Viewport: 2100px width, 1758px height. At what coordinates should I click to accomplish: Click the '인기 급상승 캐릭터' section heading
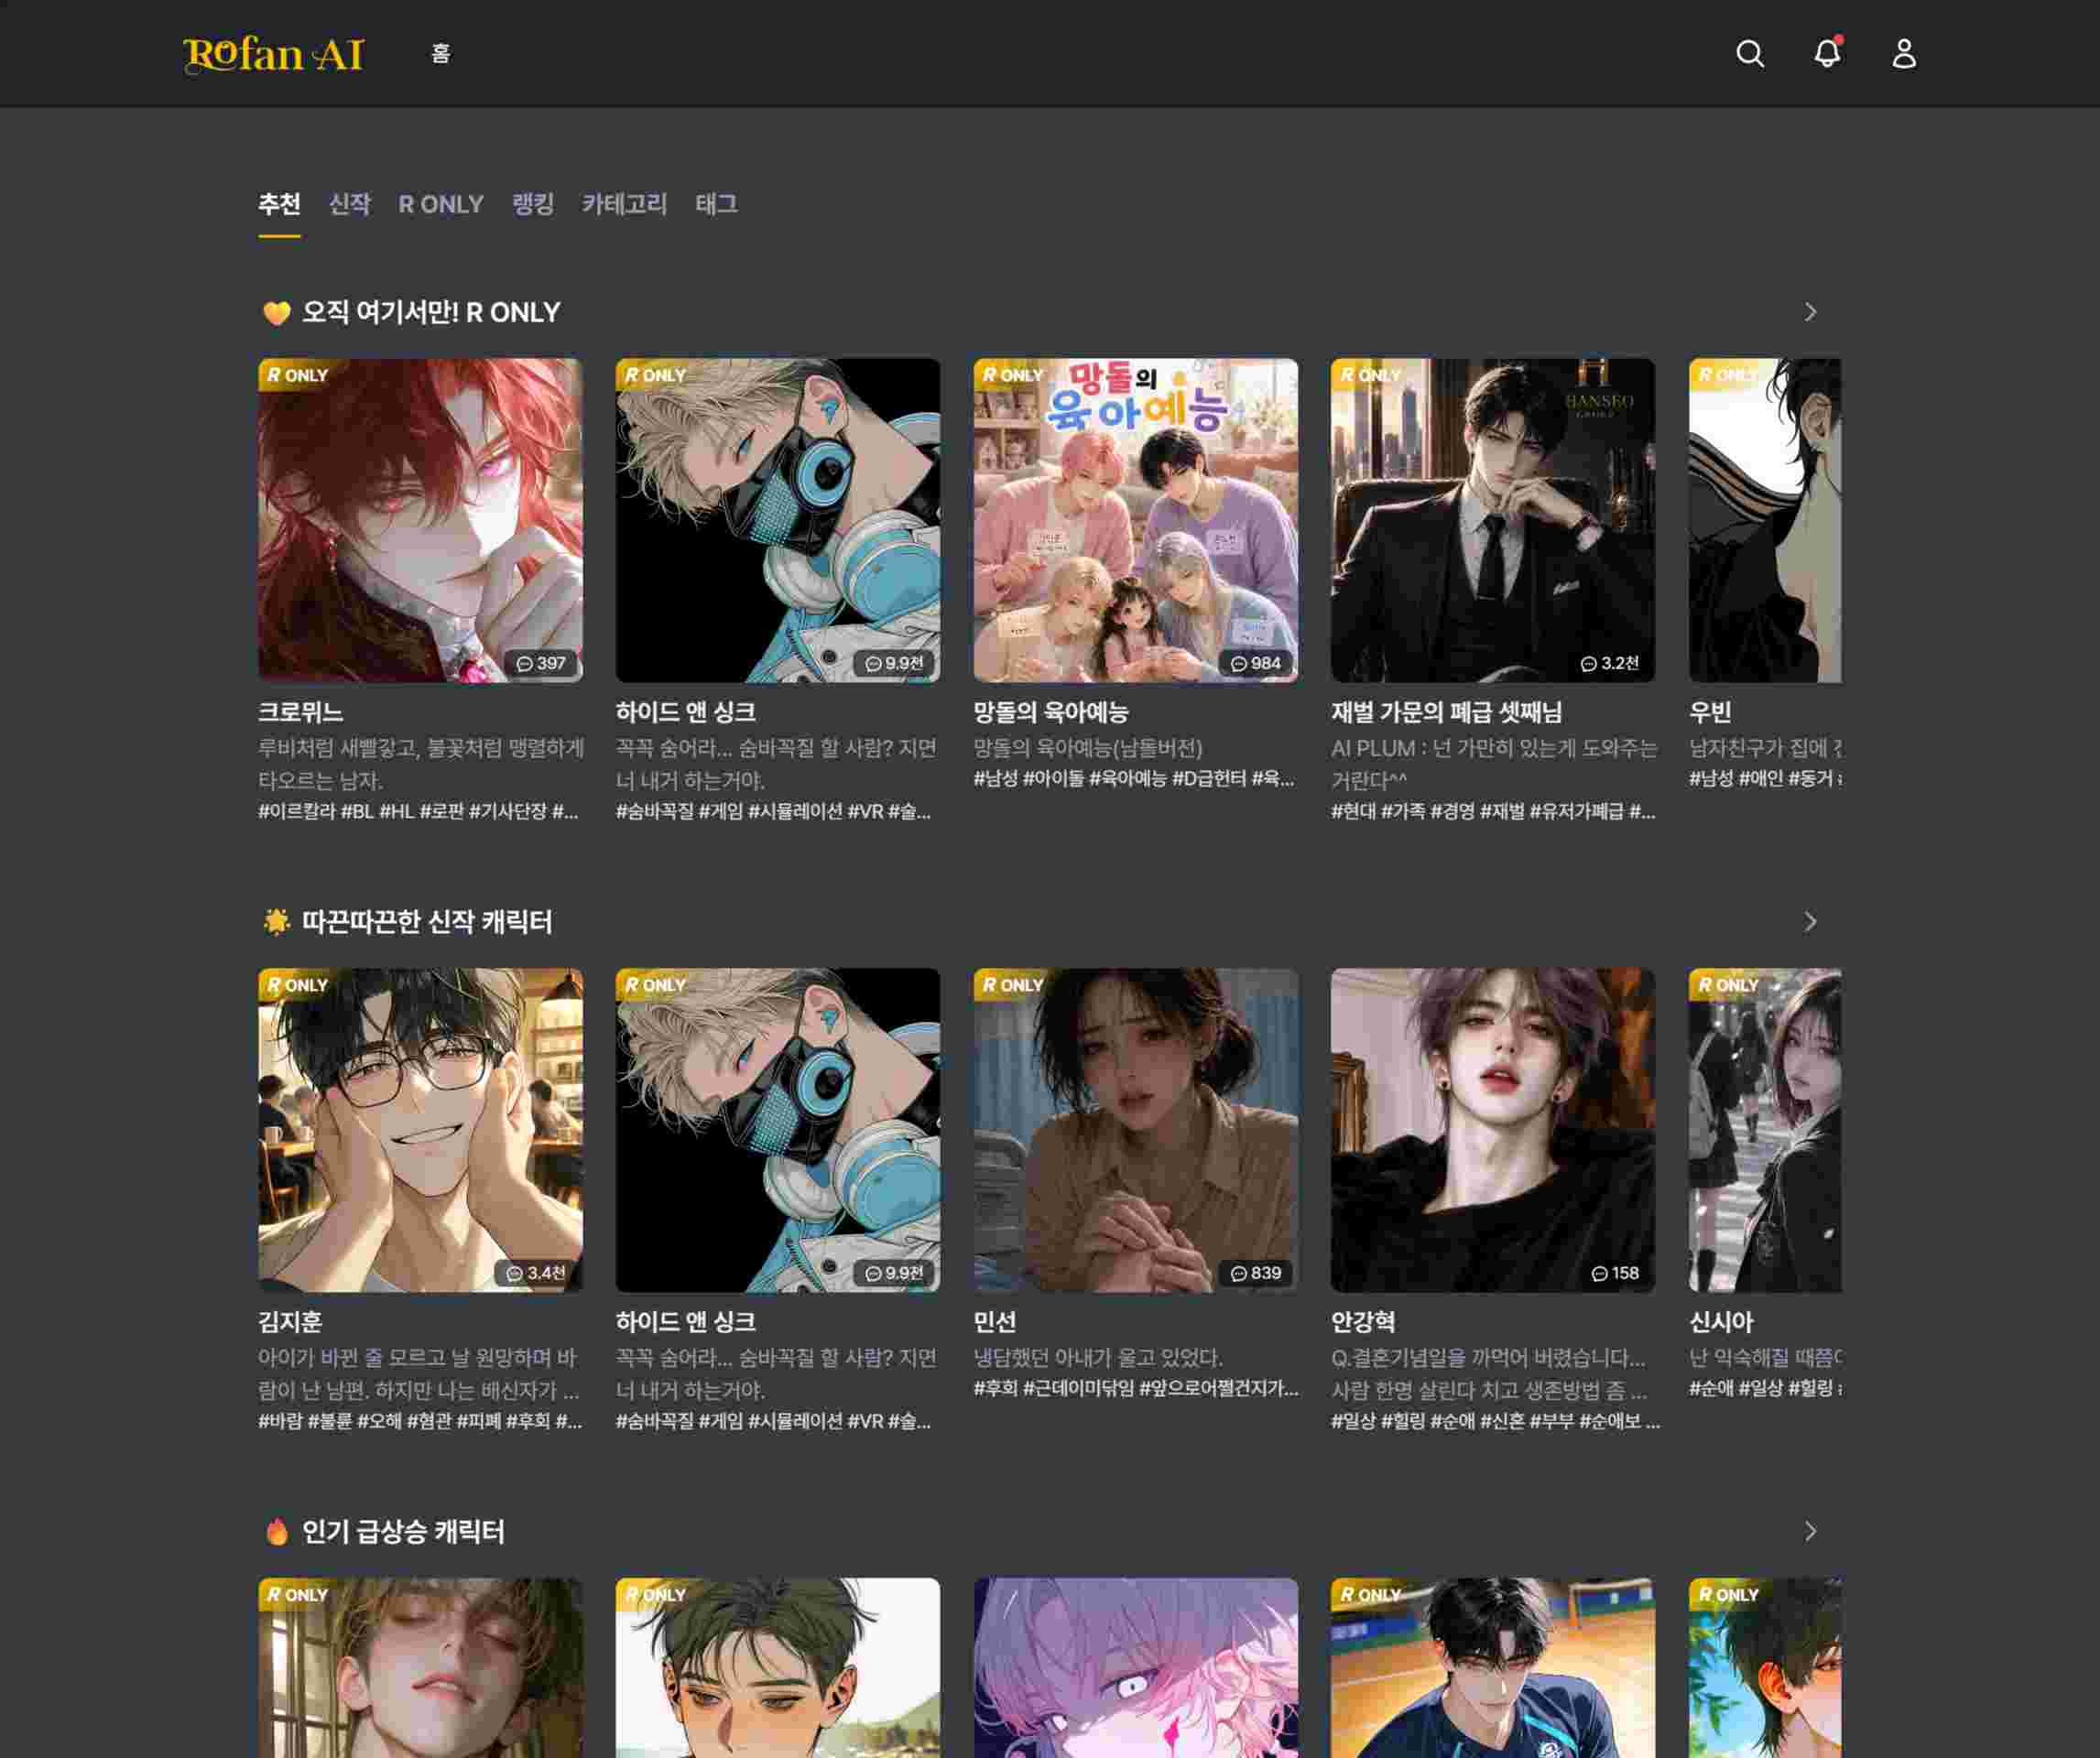tap(403, 1531)
